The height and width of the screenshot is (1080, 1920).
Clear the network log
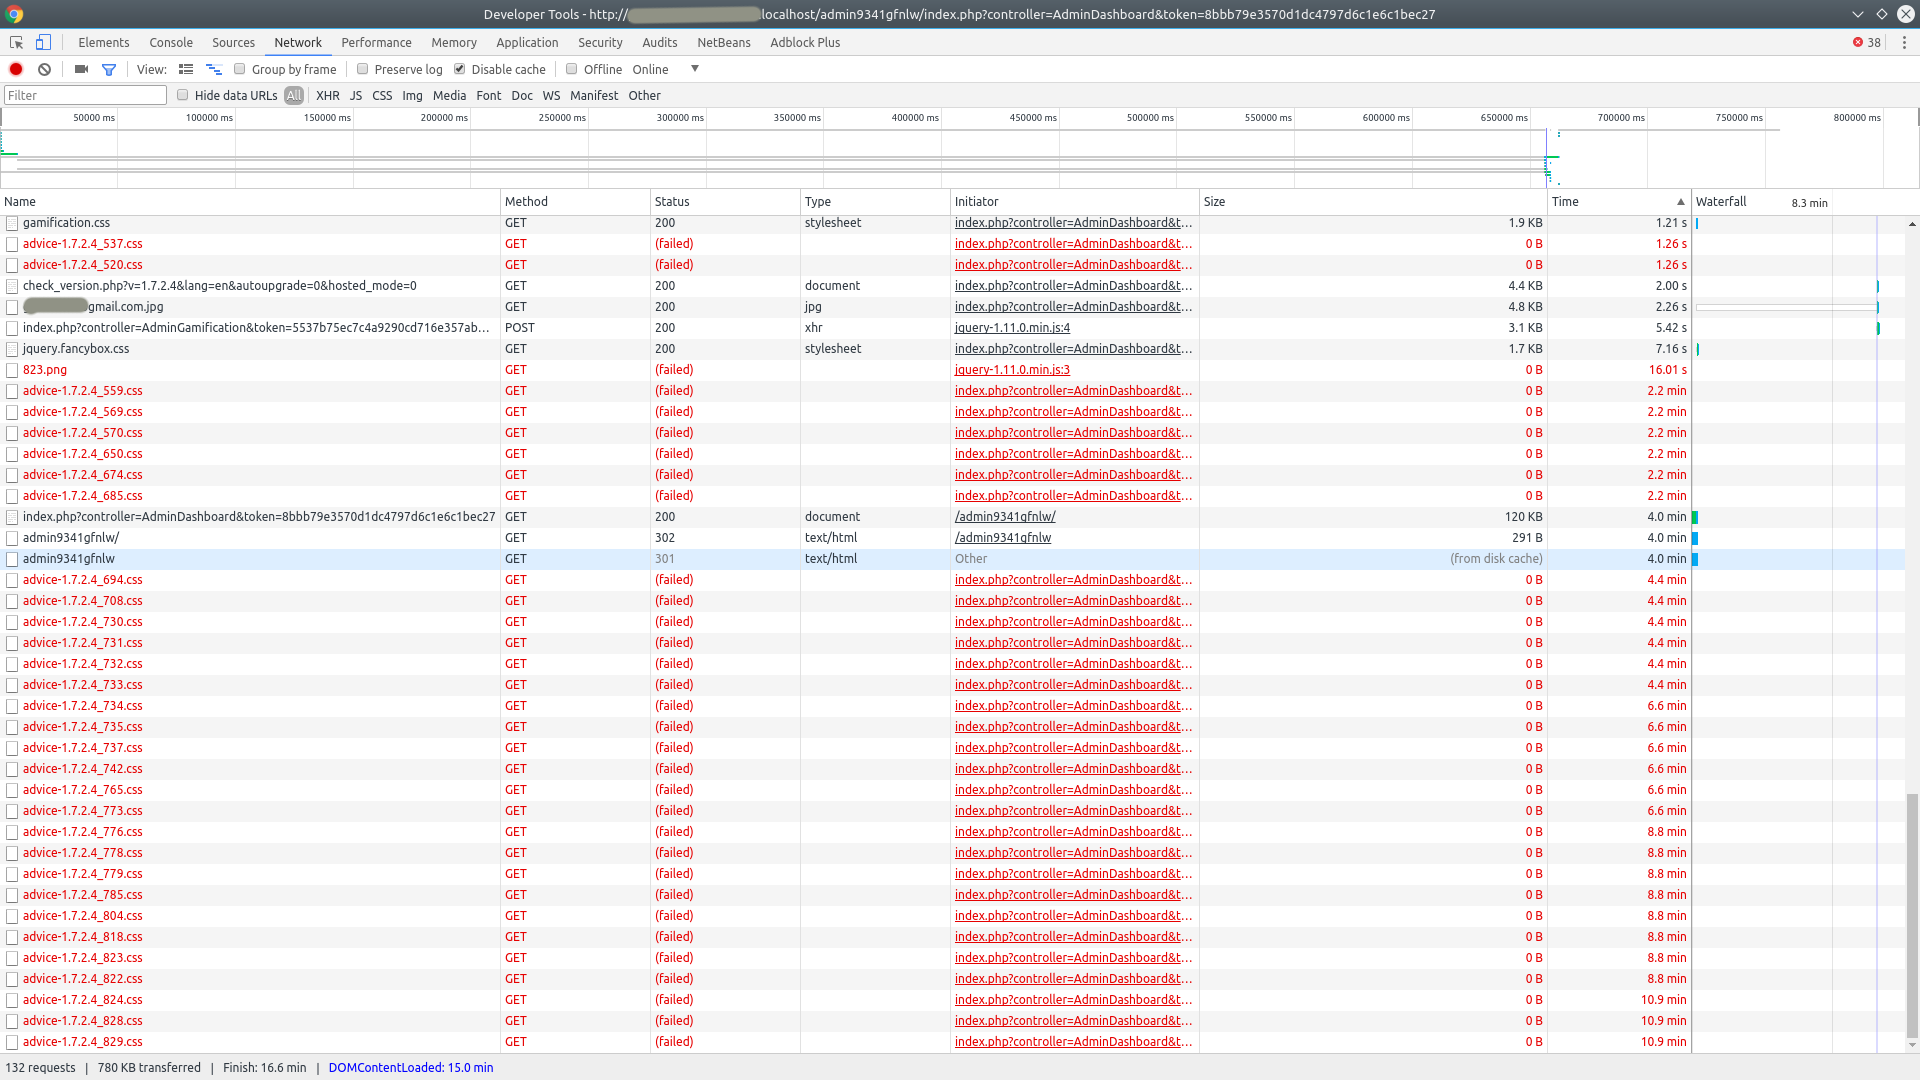[45, 69]
